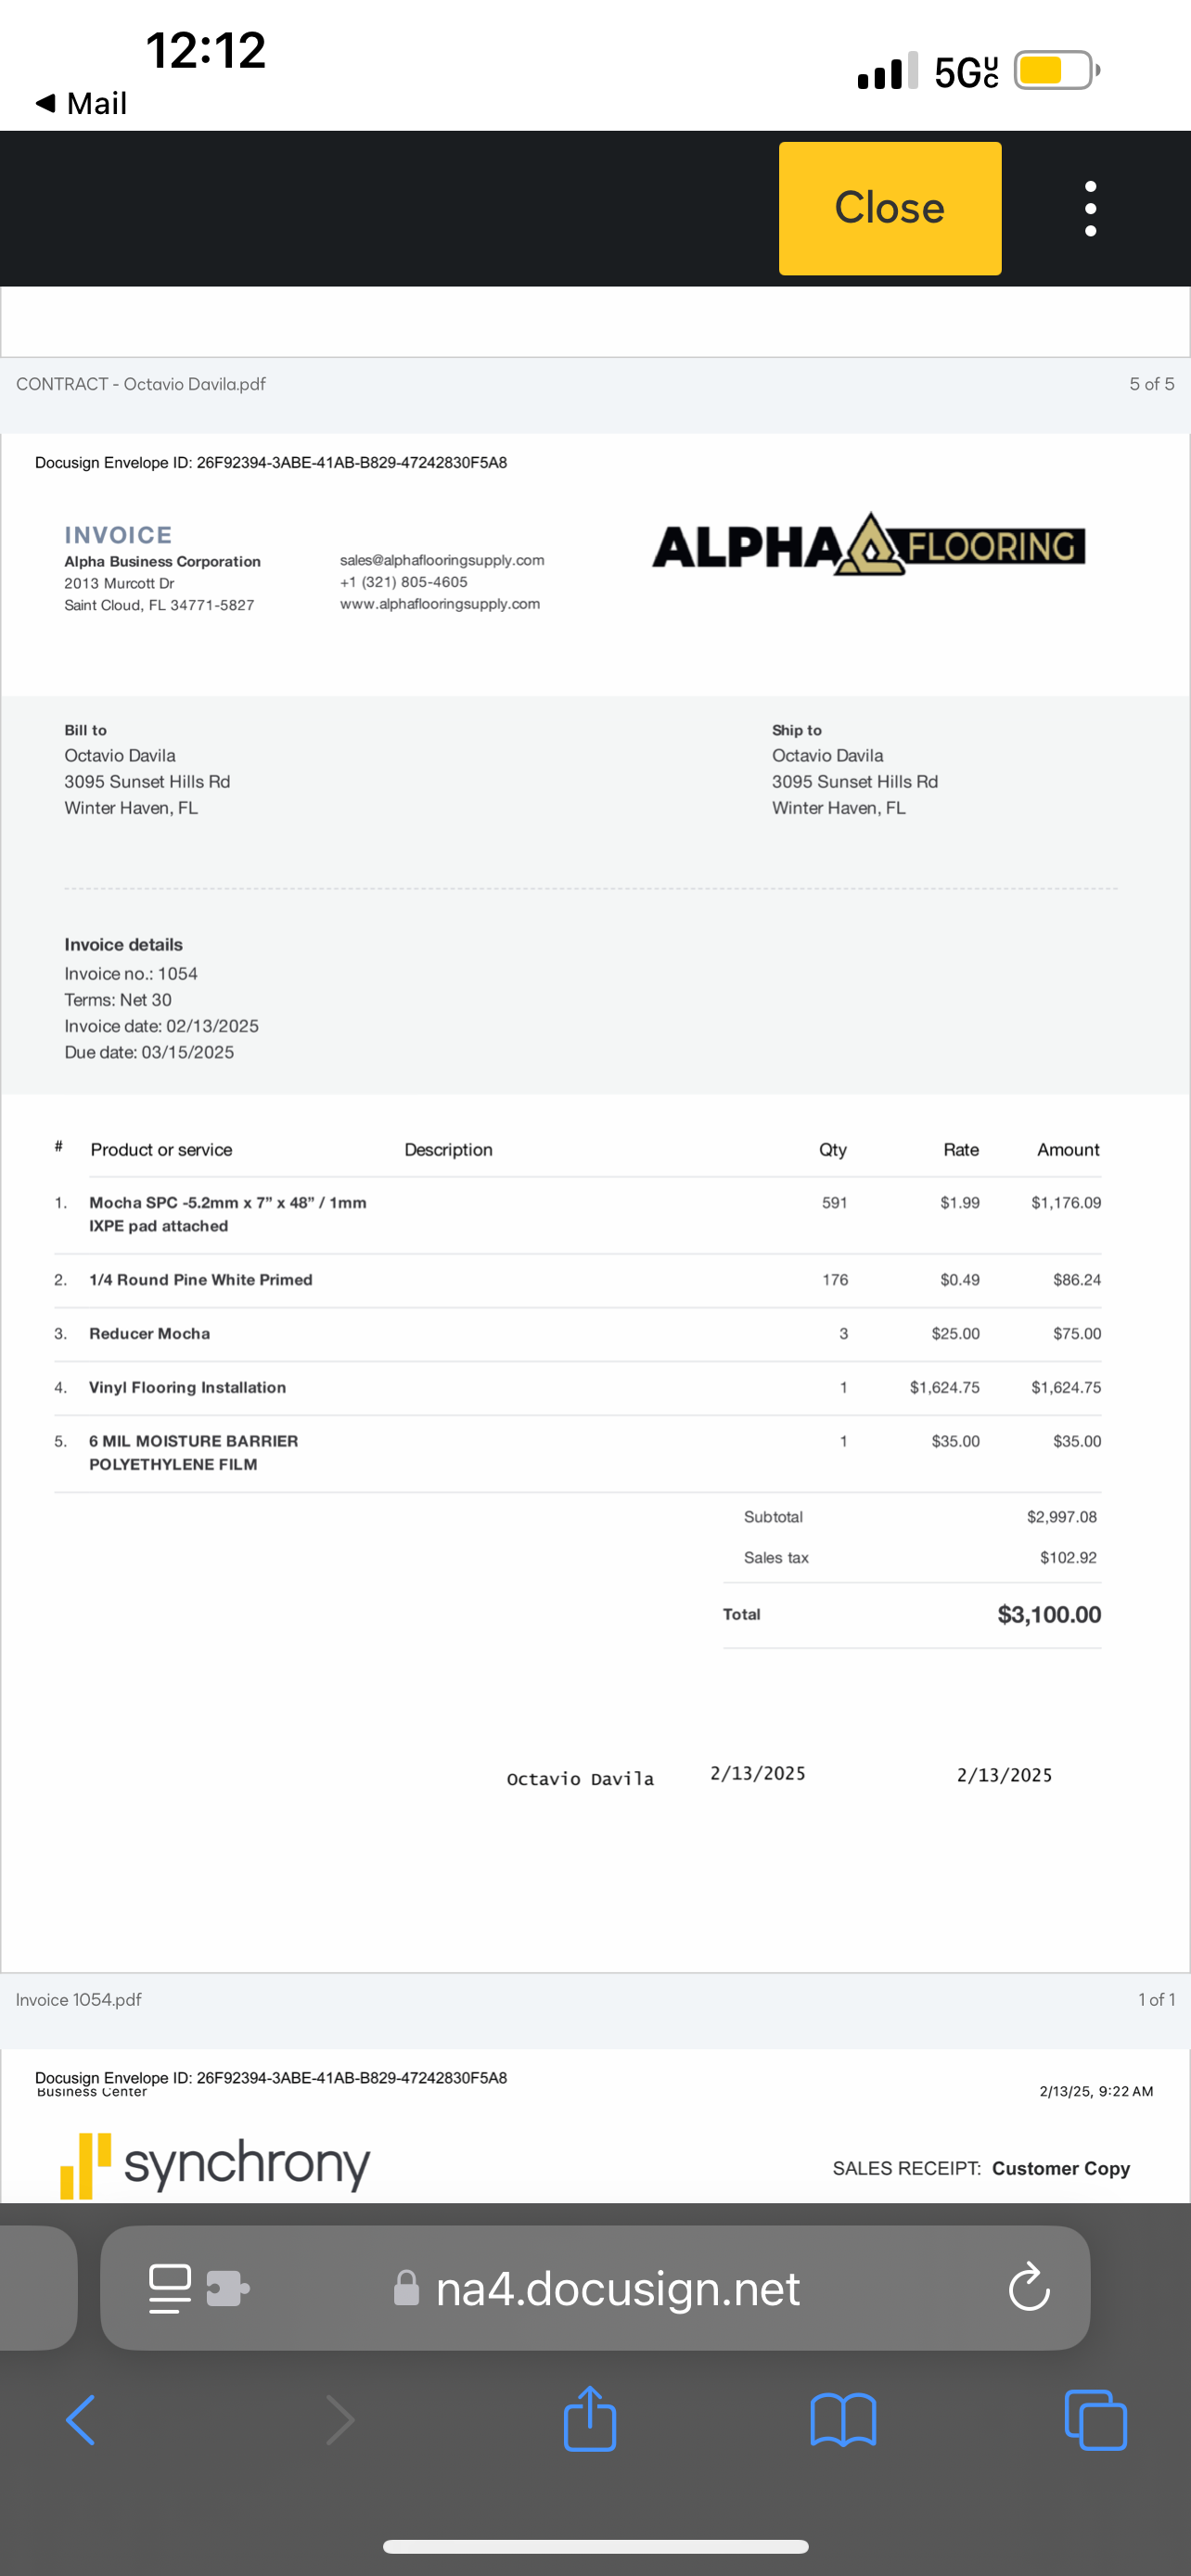Tap the Synchrony logo
Viewport: 1191px width, 2576px height.
pyautogui.click(x=216, y=2164)
